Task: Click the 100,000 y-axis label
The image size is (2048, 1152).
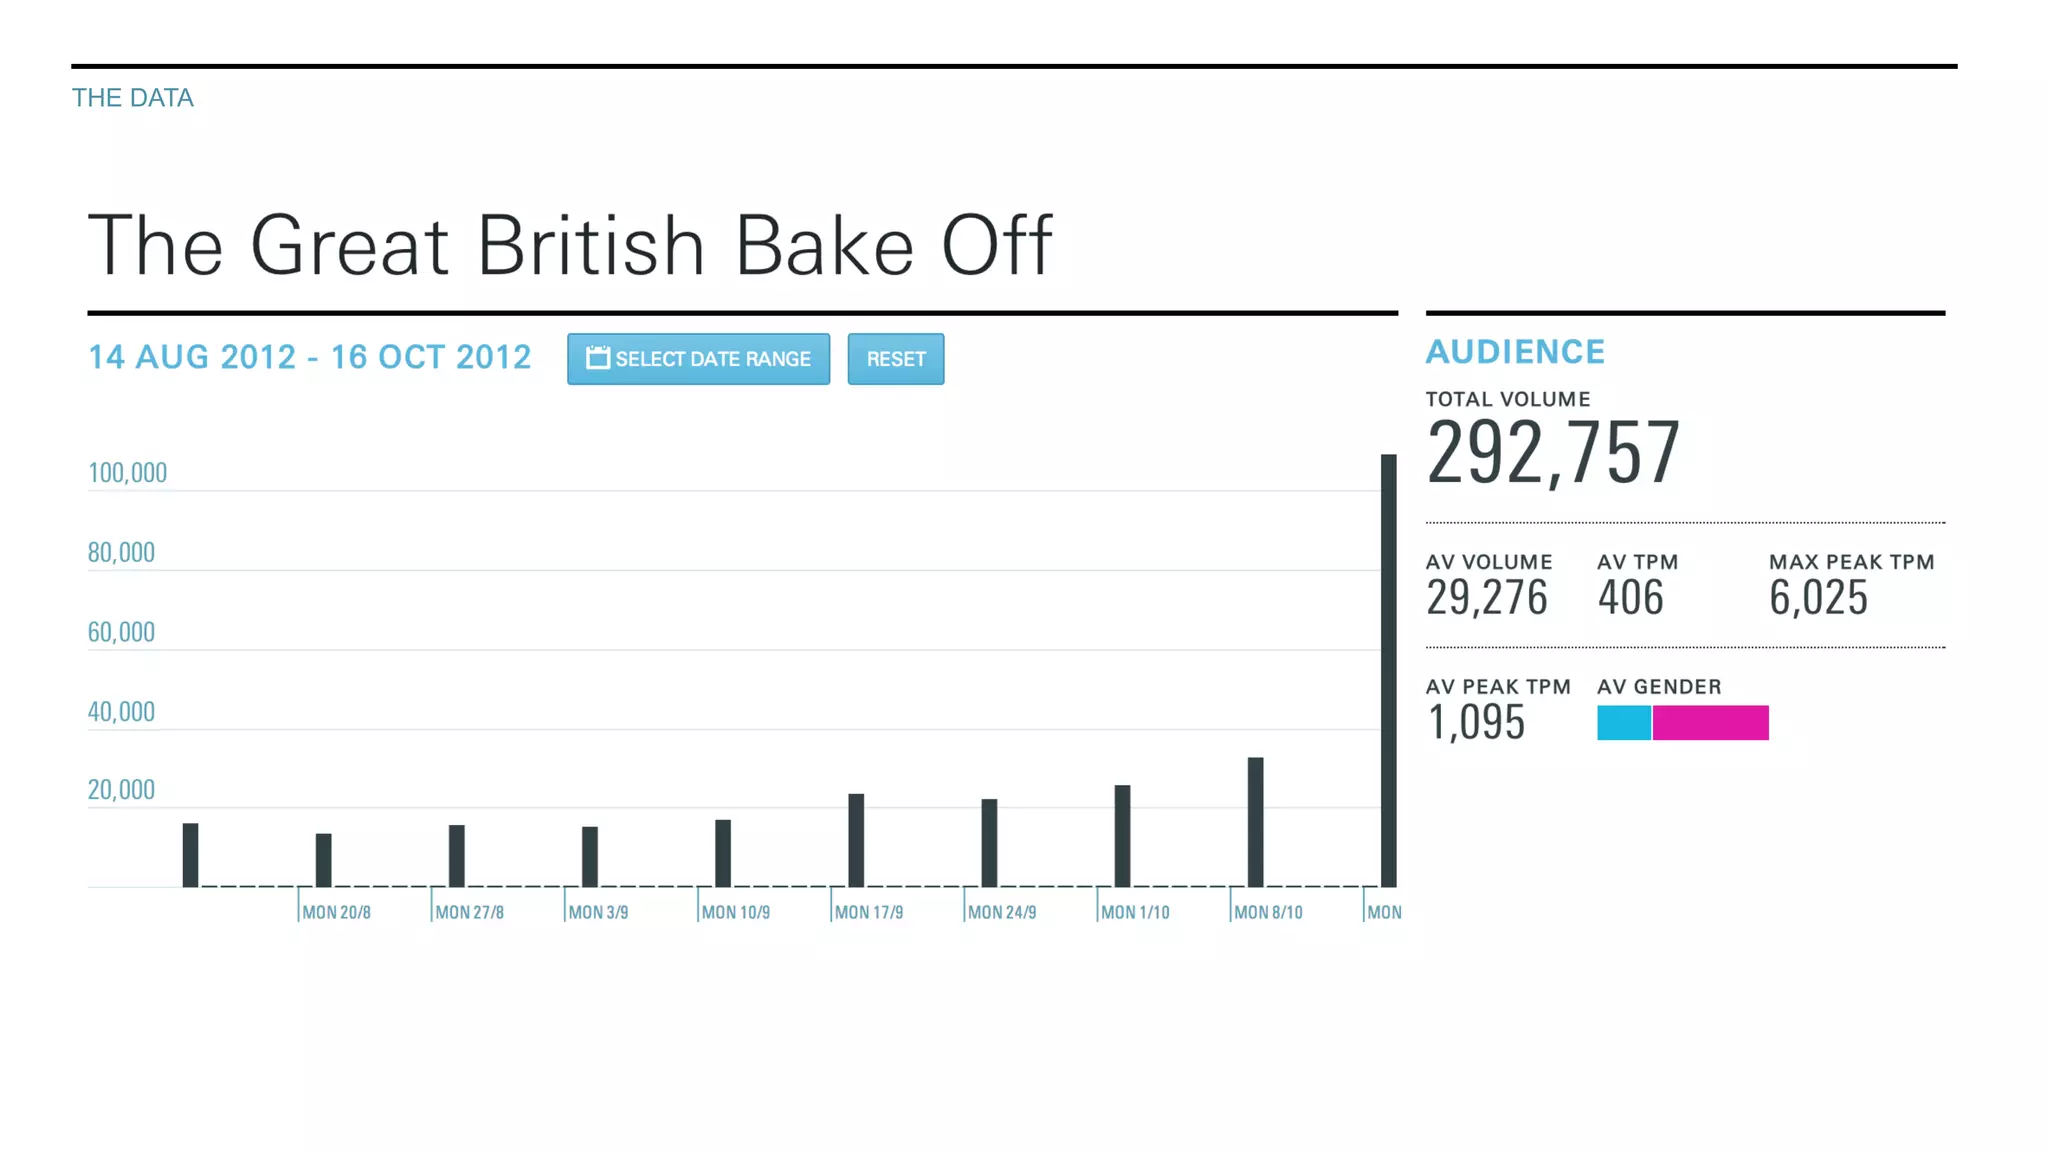Action: click(x=127, y=472)
